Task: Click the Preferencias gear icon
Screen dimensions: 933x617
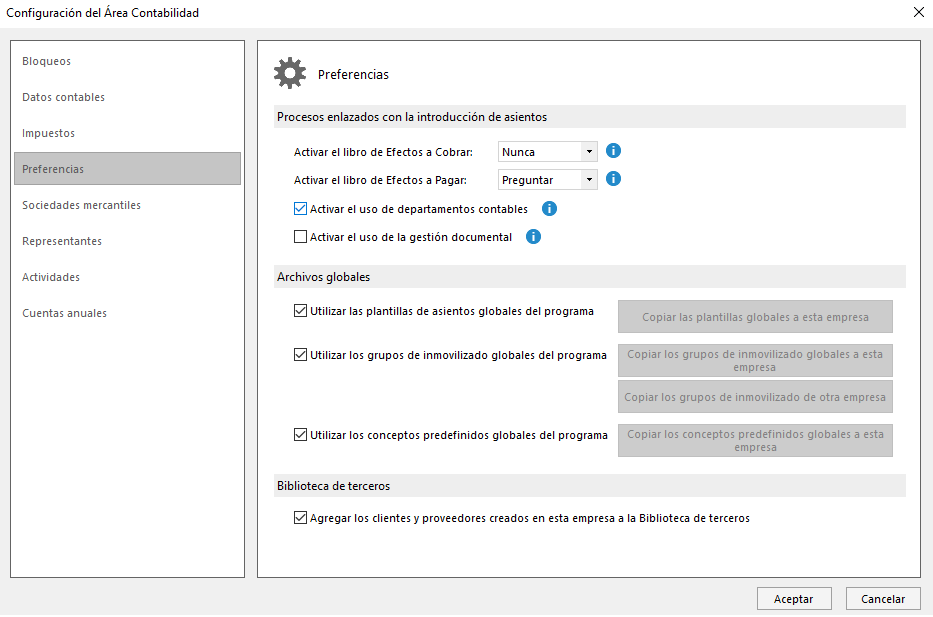Action: coord(290,73)
